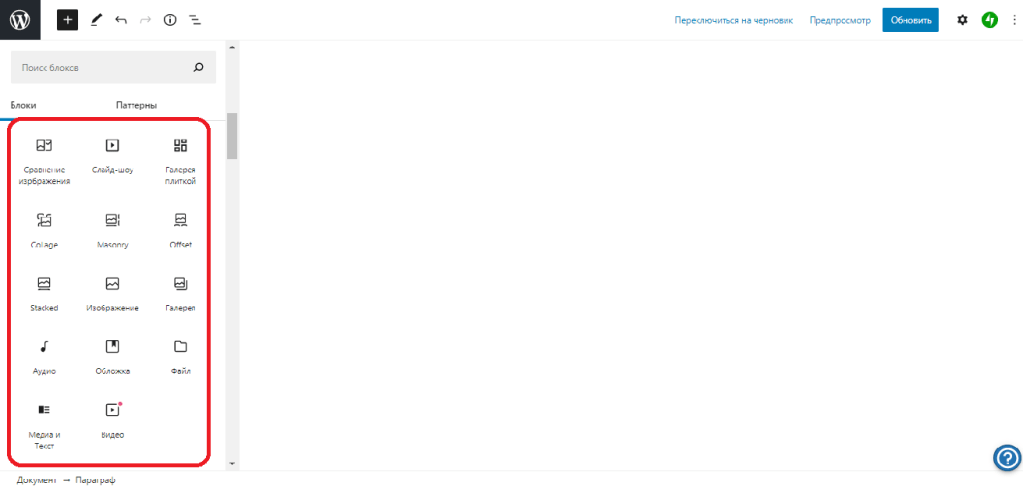Viewport: 1023px width, 486px height.
Task: Click the WordPress logo icon
Action: tap(20, 19)
